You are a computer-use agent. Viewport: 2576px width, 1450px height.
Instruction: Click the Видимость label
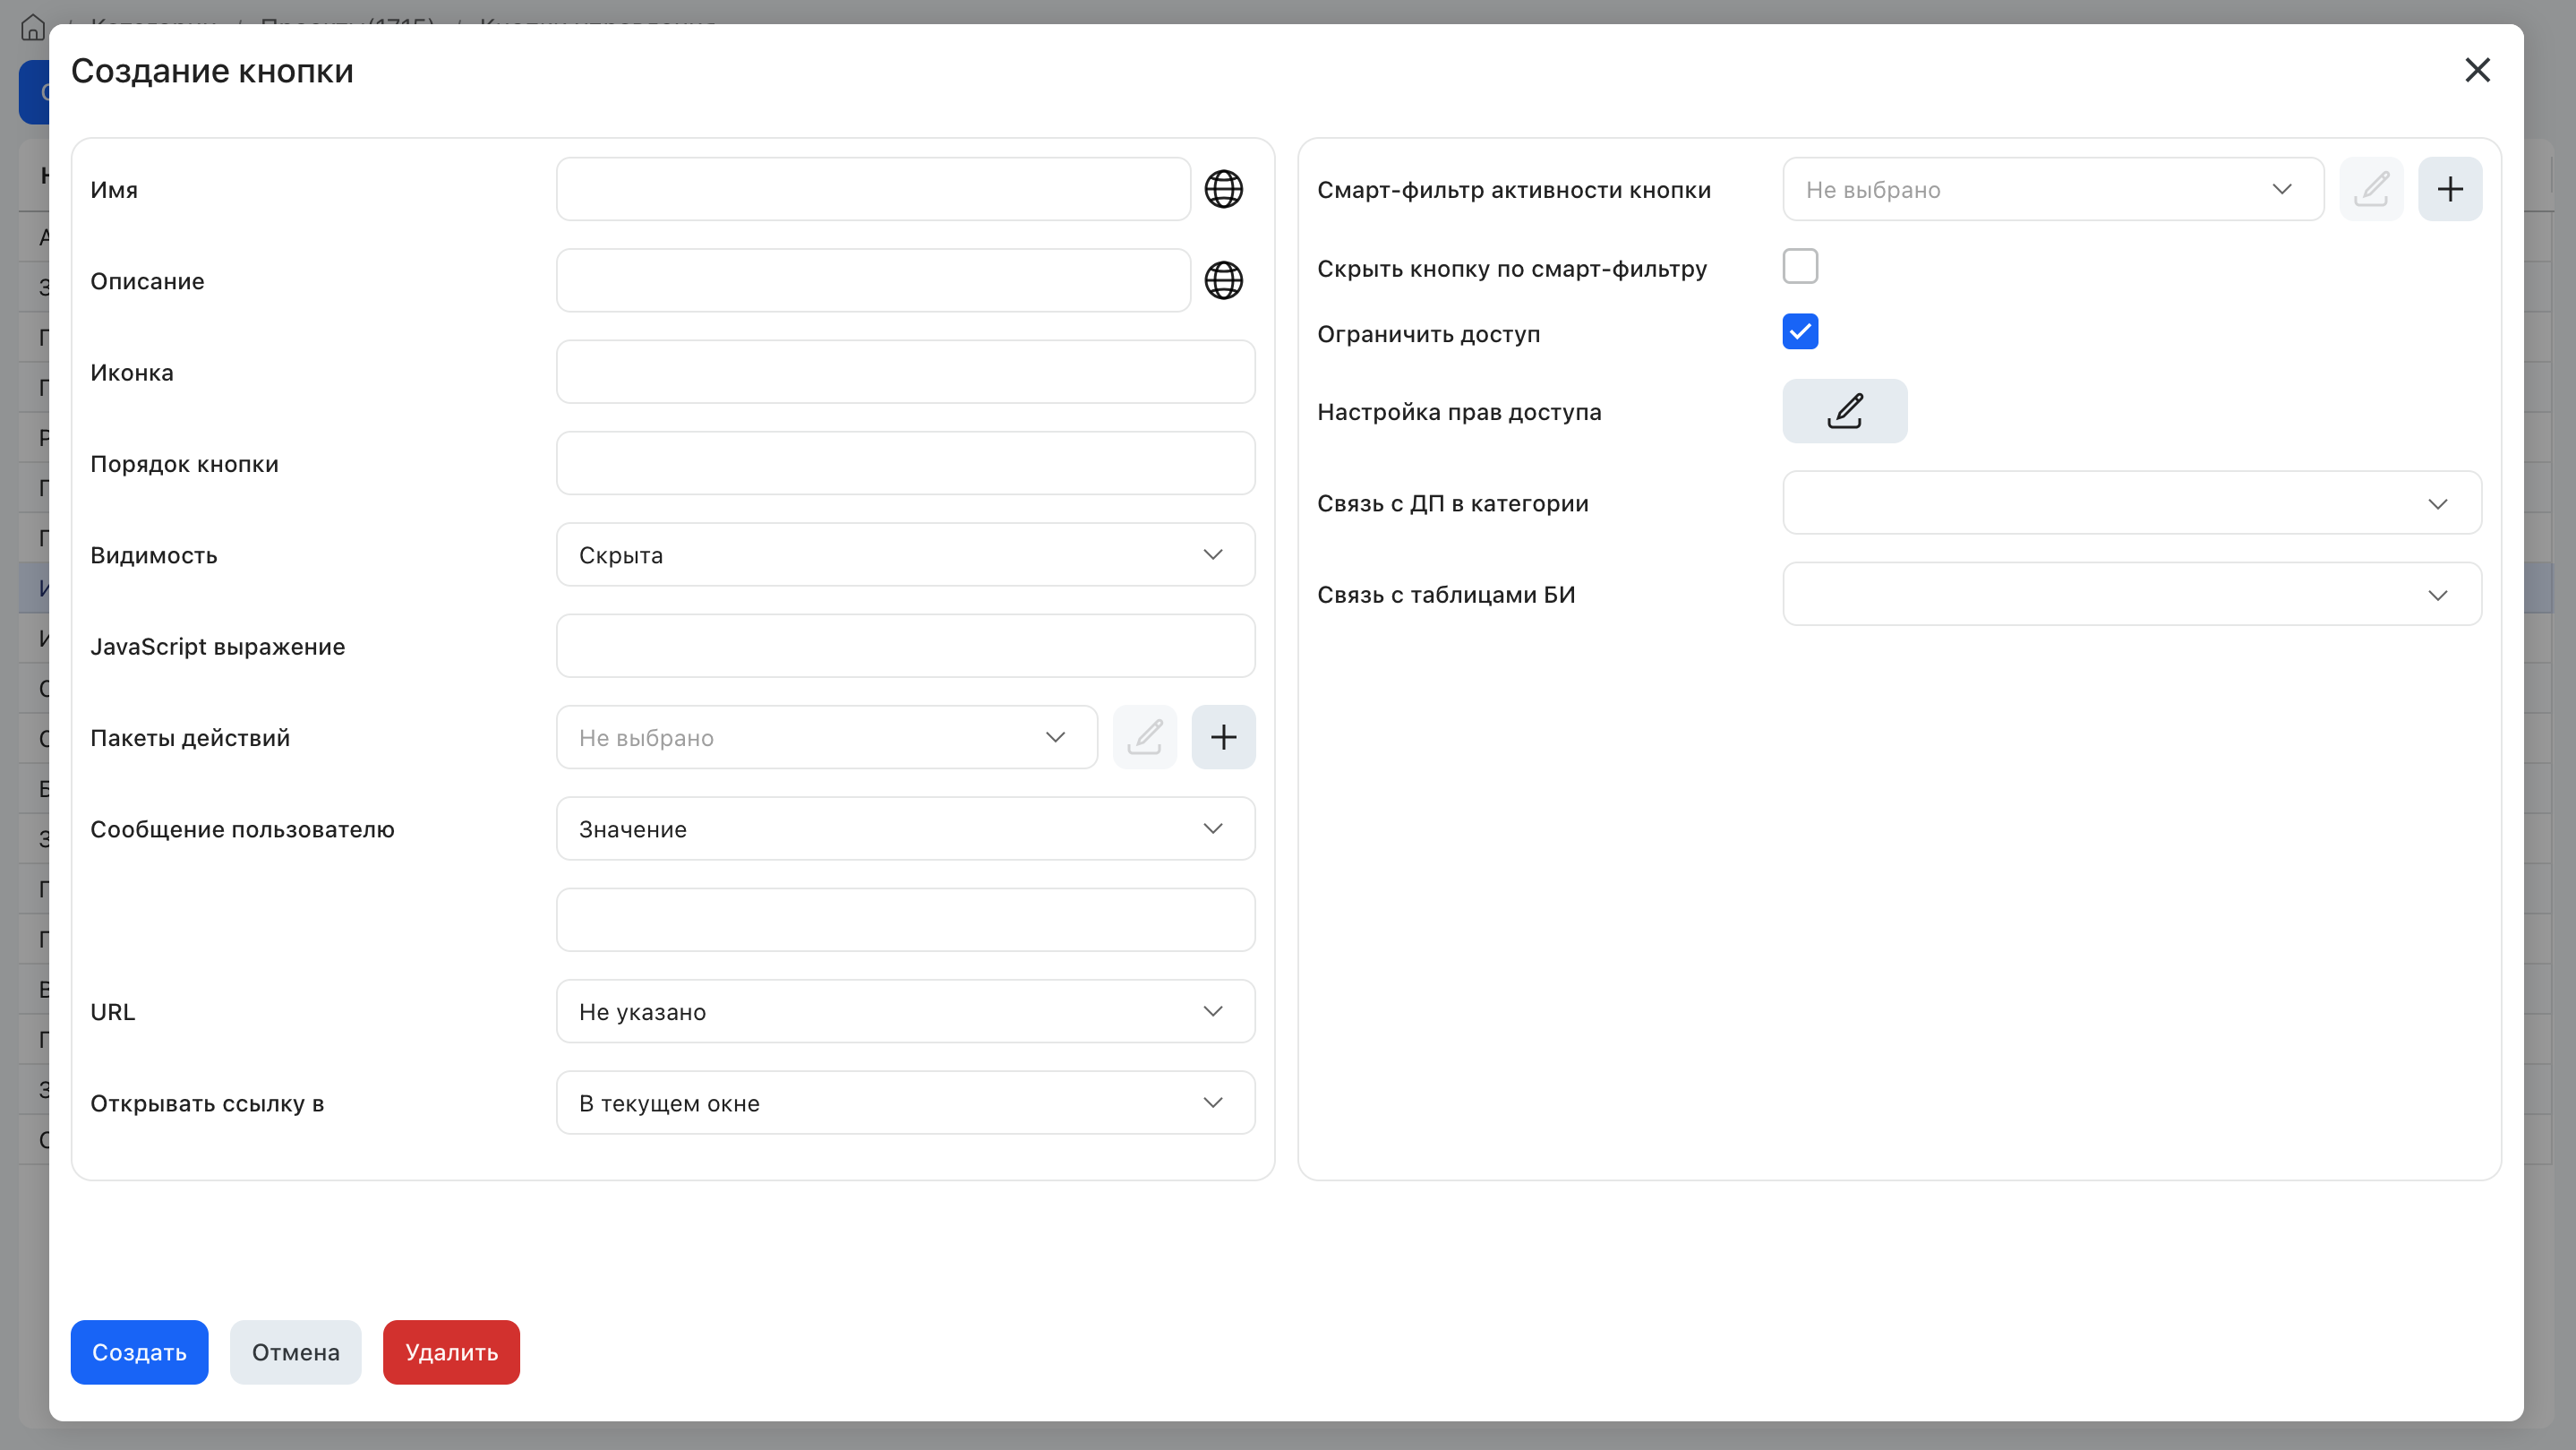(153, 555)
